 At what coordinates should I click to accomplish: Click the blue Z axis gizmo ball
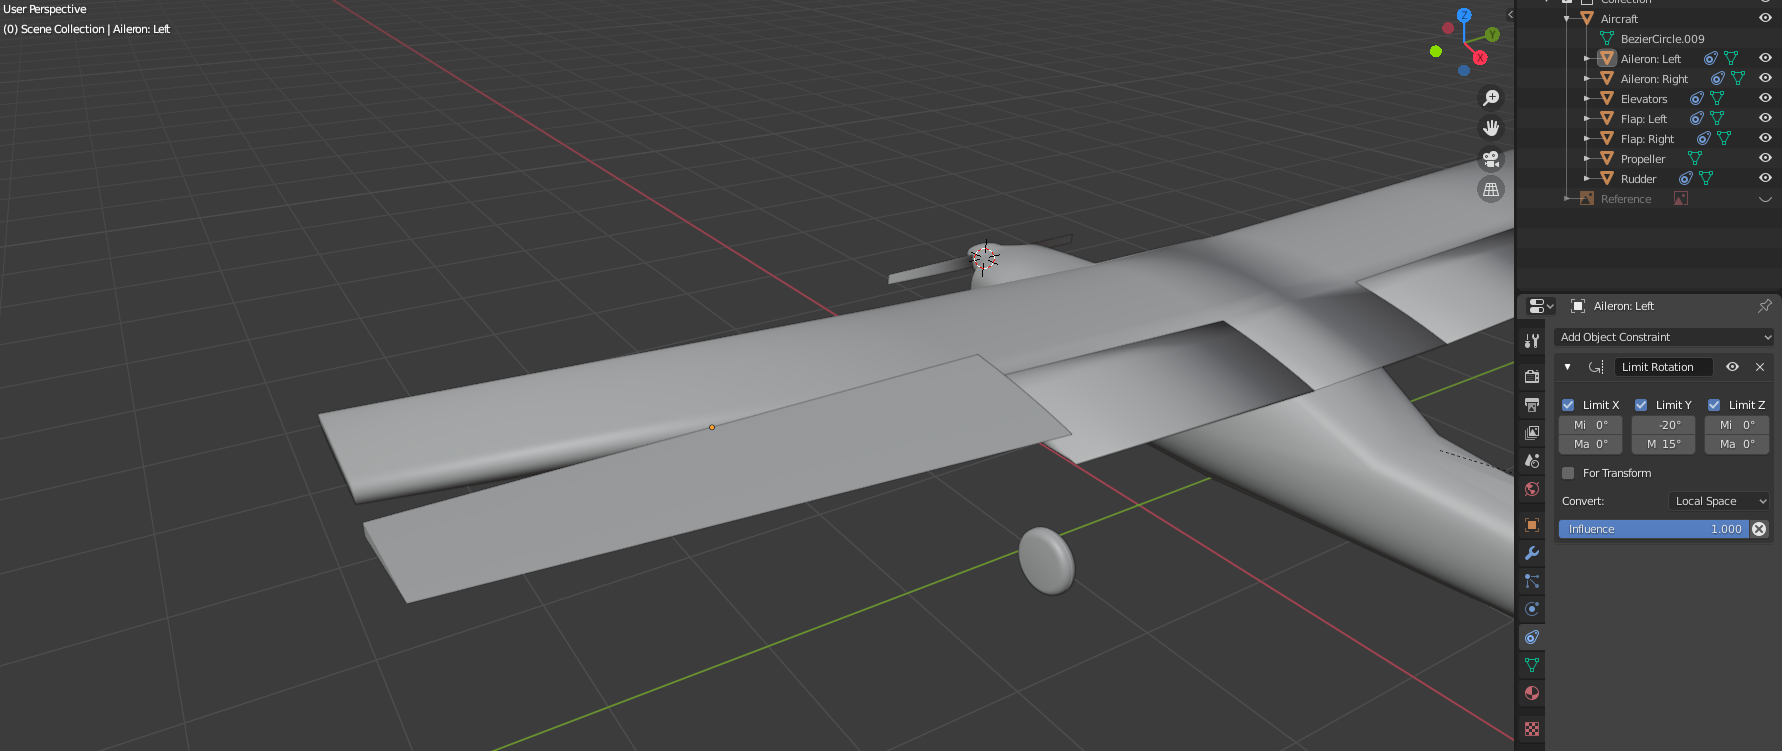(x=1464, y=15)
